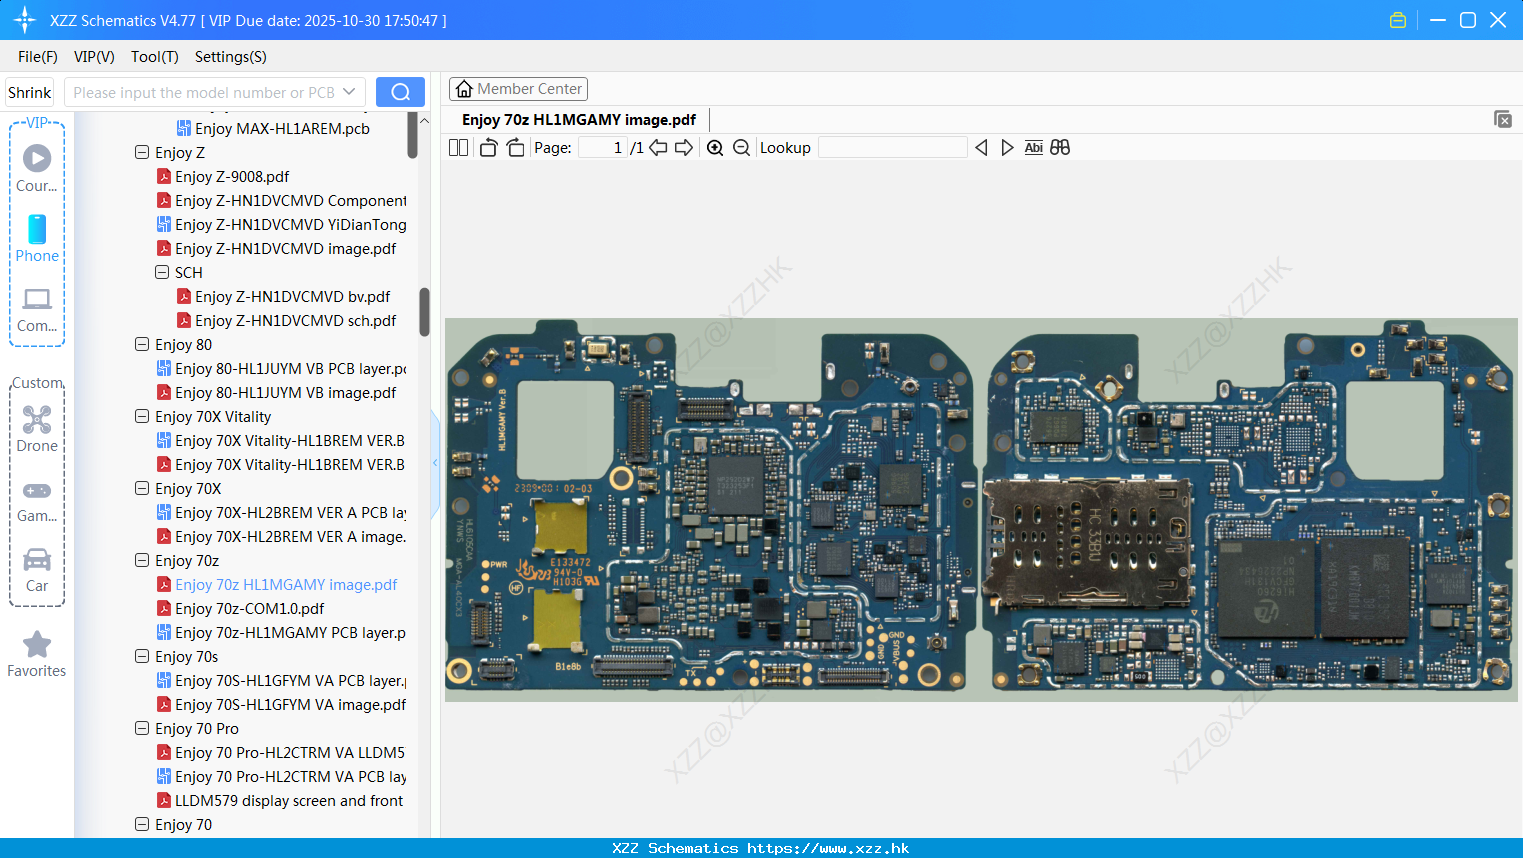Open Enjoy MAX-HL1AREM.pcb file
Screen dimensions: 1523x858
[x=273, y=129]
